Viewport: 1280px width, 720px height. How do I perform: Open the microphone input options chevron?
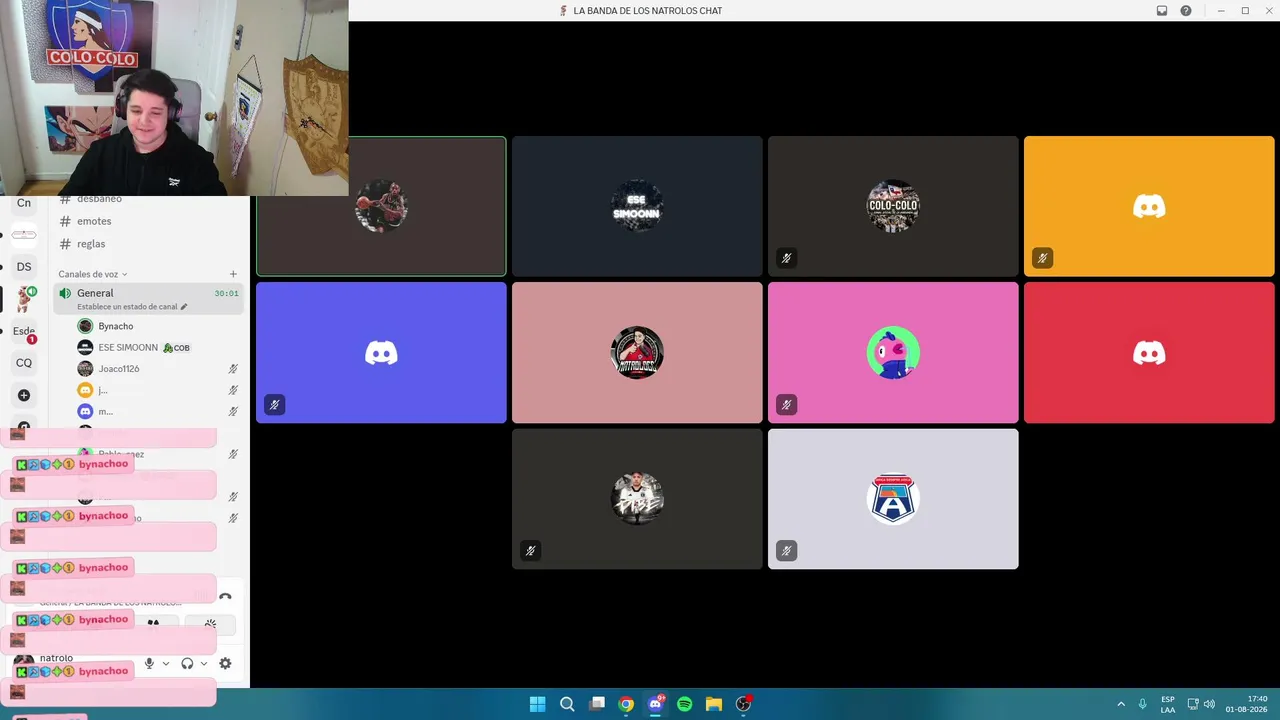166,663
